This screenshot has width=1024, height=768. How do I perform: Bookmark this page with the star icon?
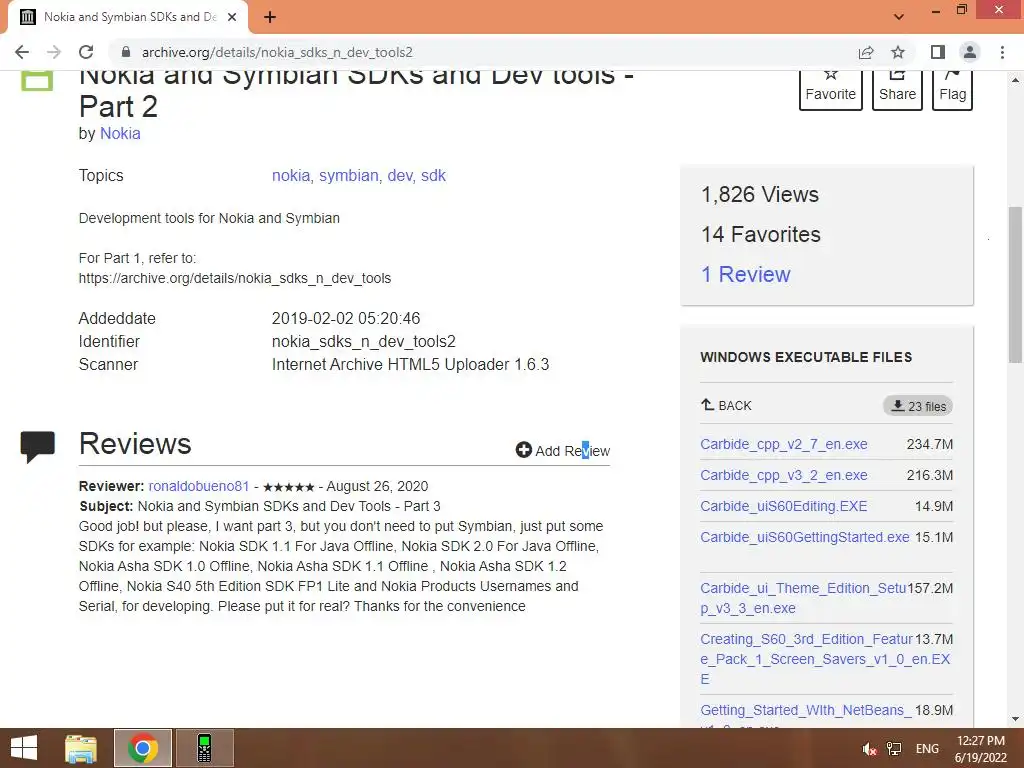click(898, 52)
